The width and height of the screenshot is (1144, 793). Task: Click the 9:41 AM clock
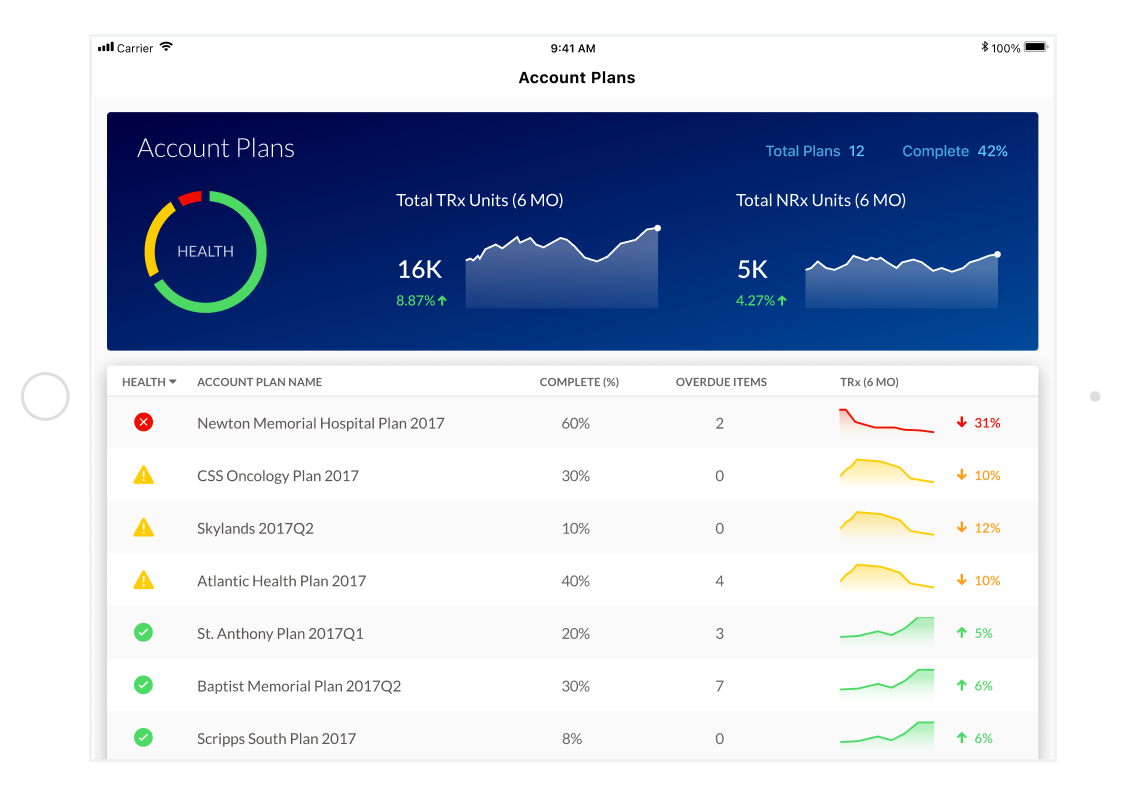[x=573, y=48]
